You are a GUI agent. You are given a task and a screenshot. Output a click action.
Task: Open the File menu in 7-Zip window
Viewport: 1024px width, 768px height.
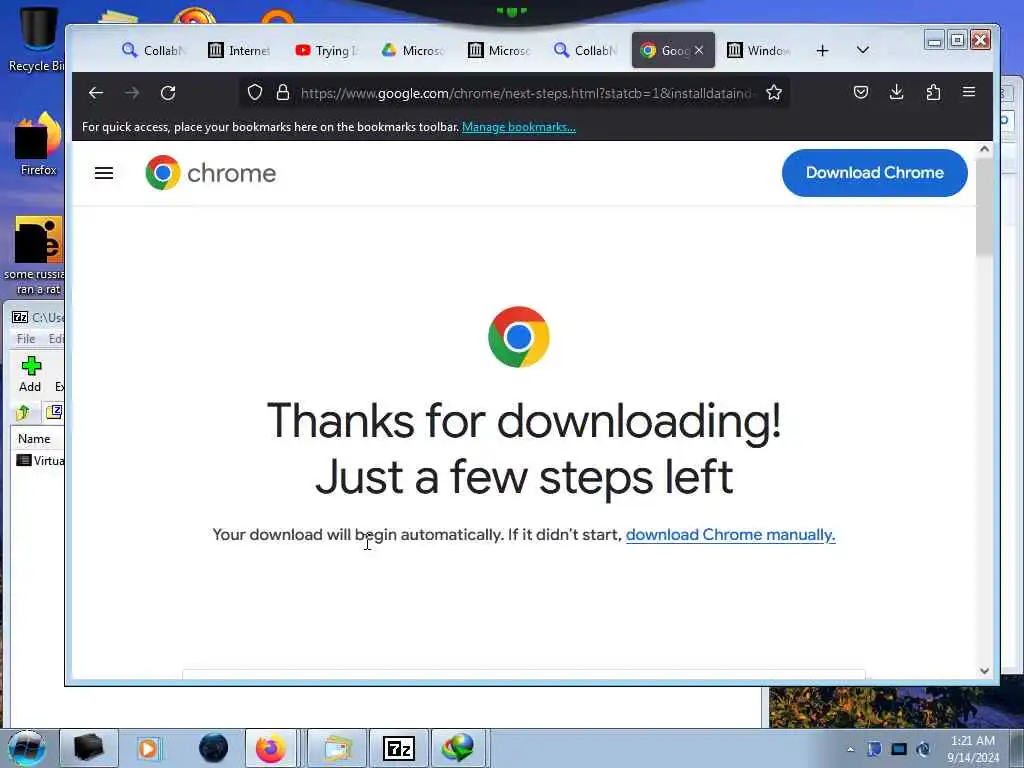coord(26,339)
